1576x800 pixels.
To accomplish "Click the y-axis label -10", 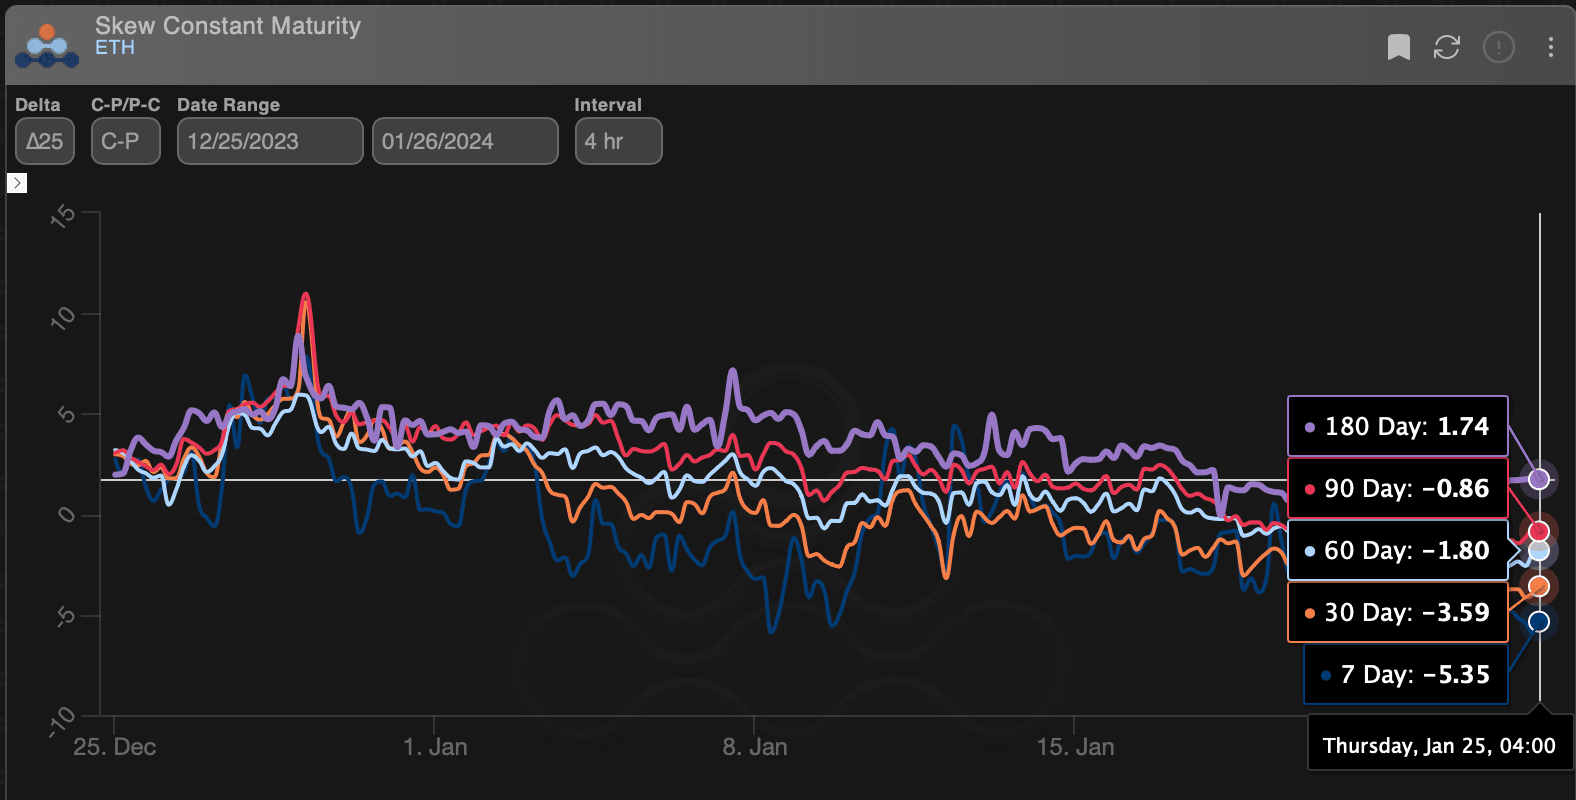I will coord(62,721).
